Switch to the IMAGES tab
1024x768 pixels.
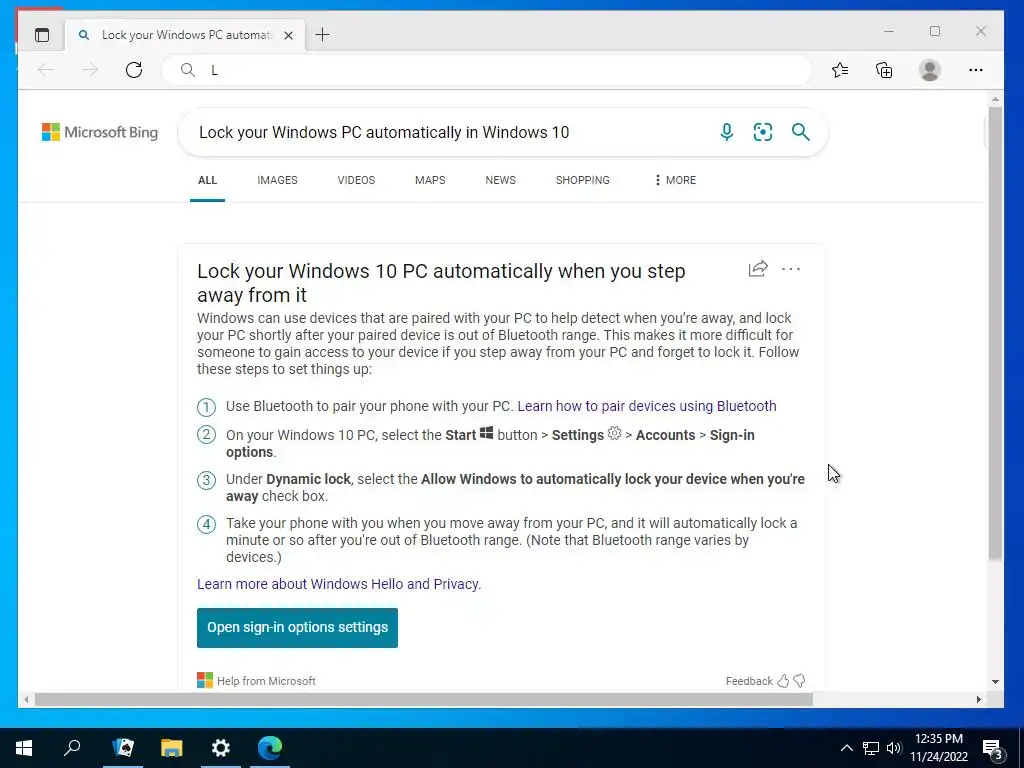pyautogui.click(x=277, y=180)
